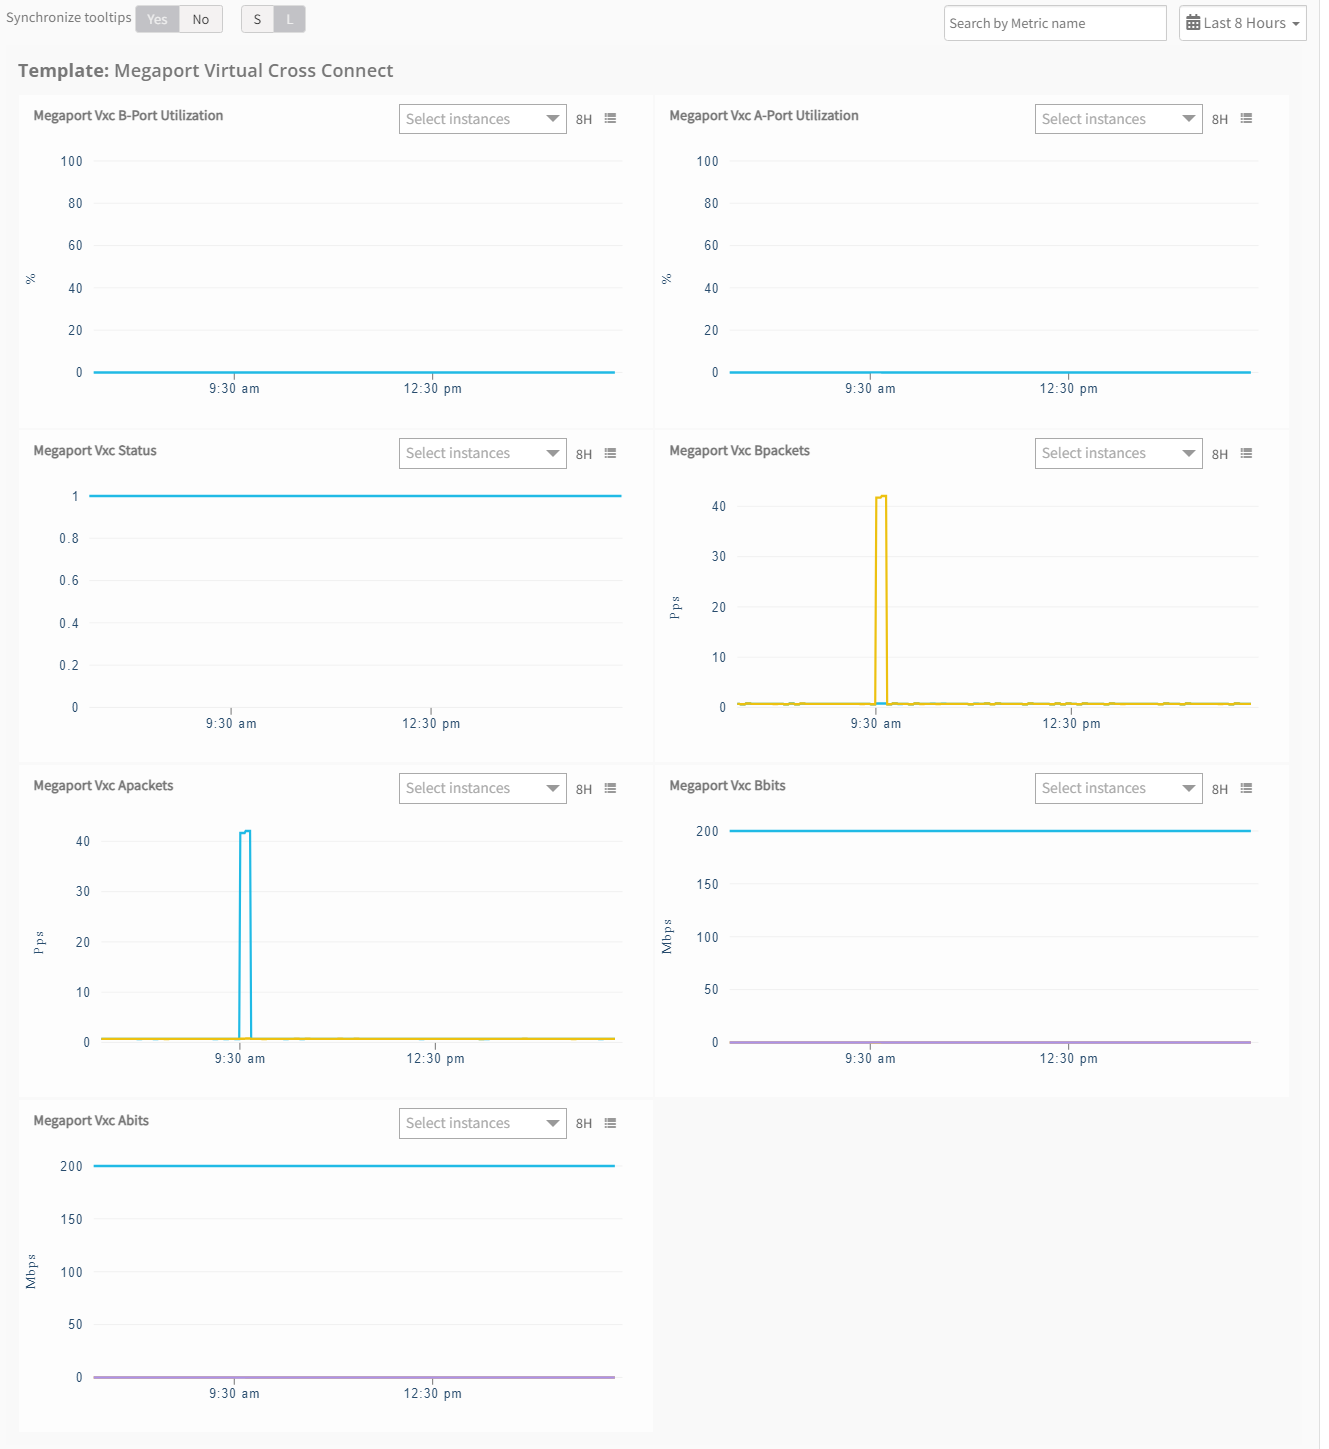Click 8H label on Vxc Bbits chart
Screen dimensions: 1329x1449
(1220, 789)
